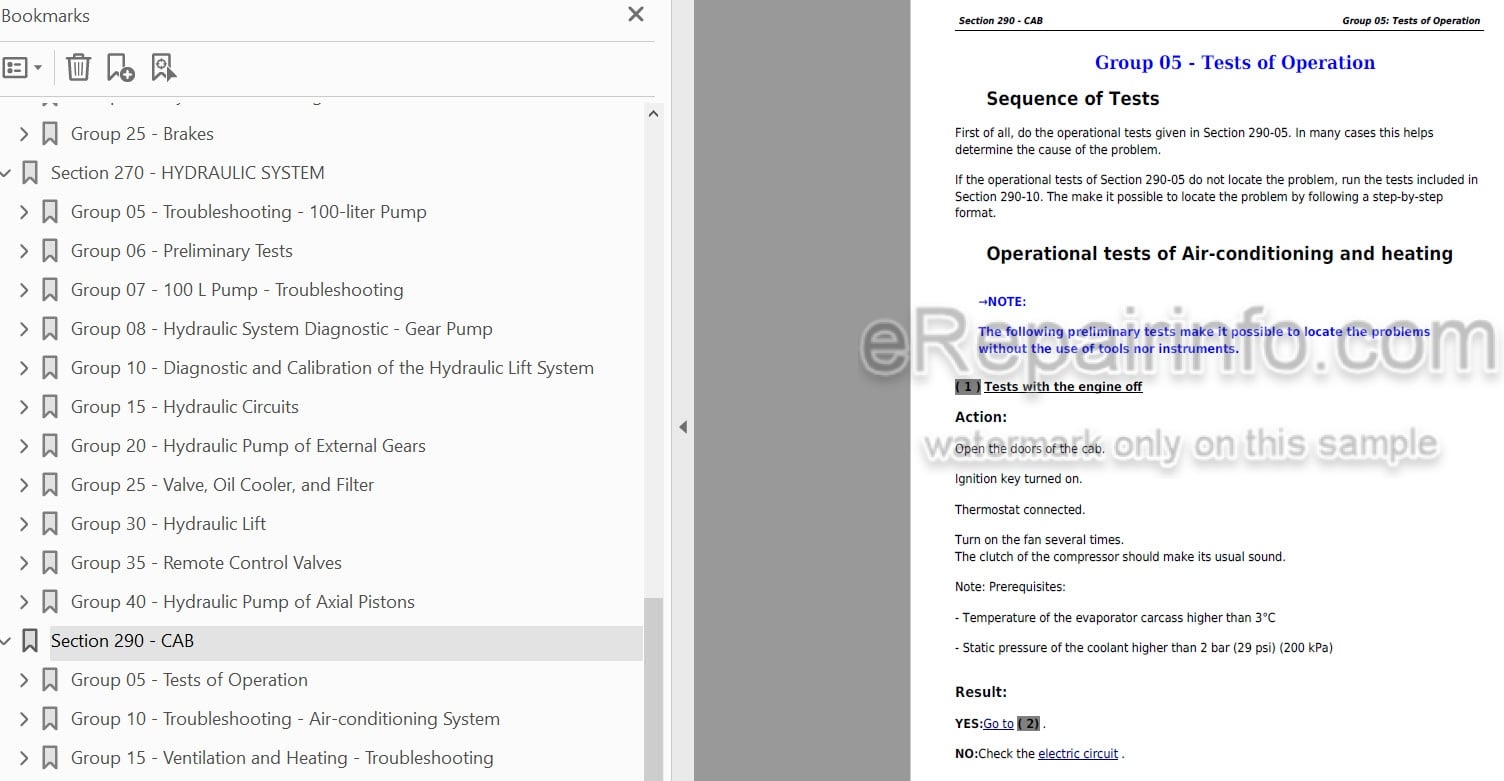This screenshot has height=781, width=1504.
Task: Delete selected bookmark with trash icon
Action: 78,67
